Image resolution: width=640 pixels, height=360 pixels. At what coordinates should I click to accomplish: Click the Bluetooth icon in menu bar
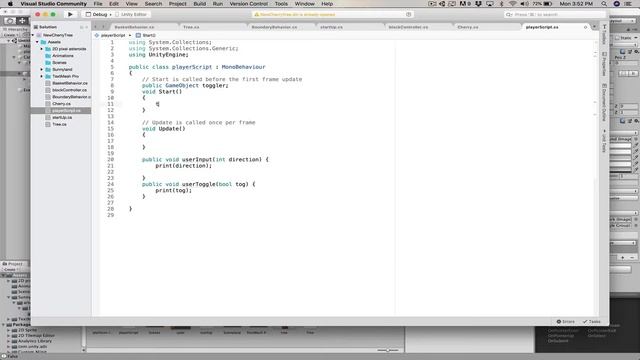point(502,4)
